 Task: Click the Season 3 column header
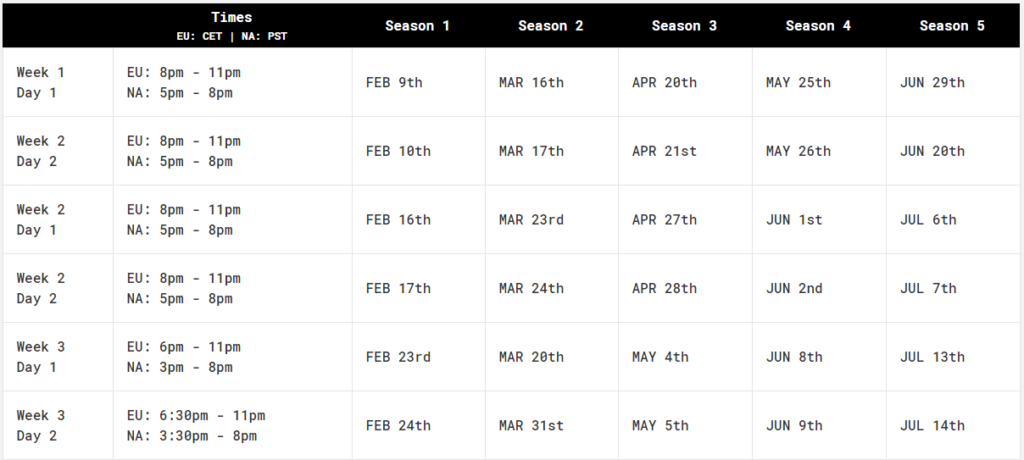(684, 25)
